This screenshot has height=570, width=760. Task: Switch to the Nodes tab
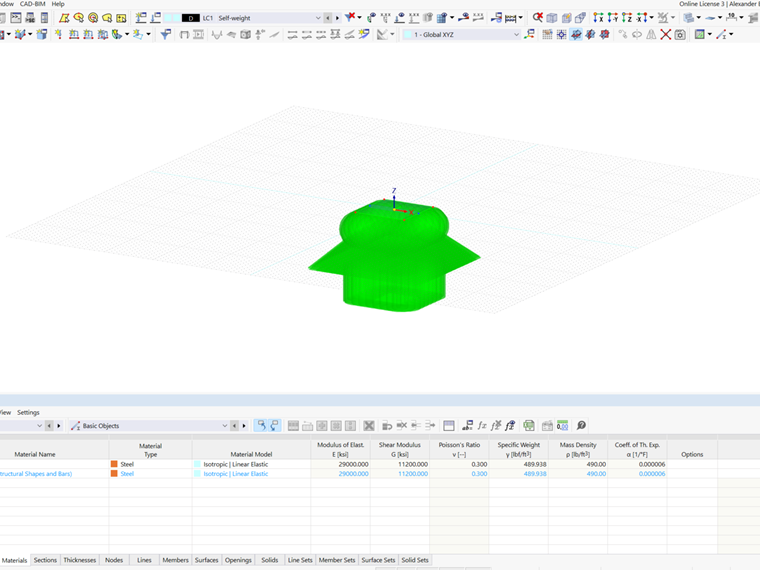[114, 560]
